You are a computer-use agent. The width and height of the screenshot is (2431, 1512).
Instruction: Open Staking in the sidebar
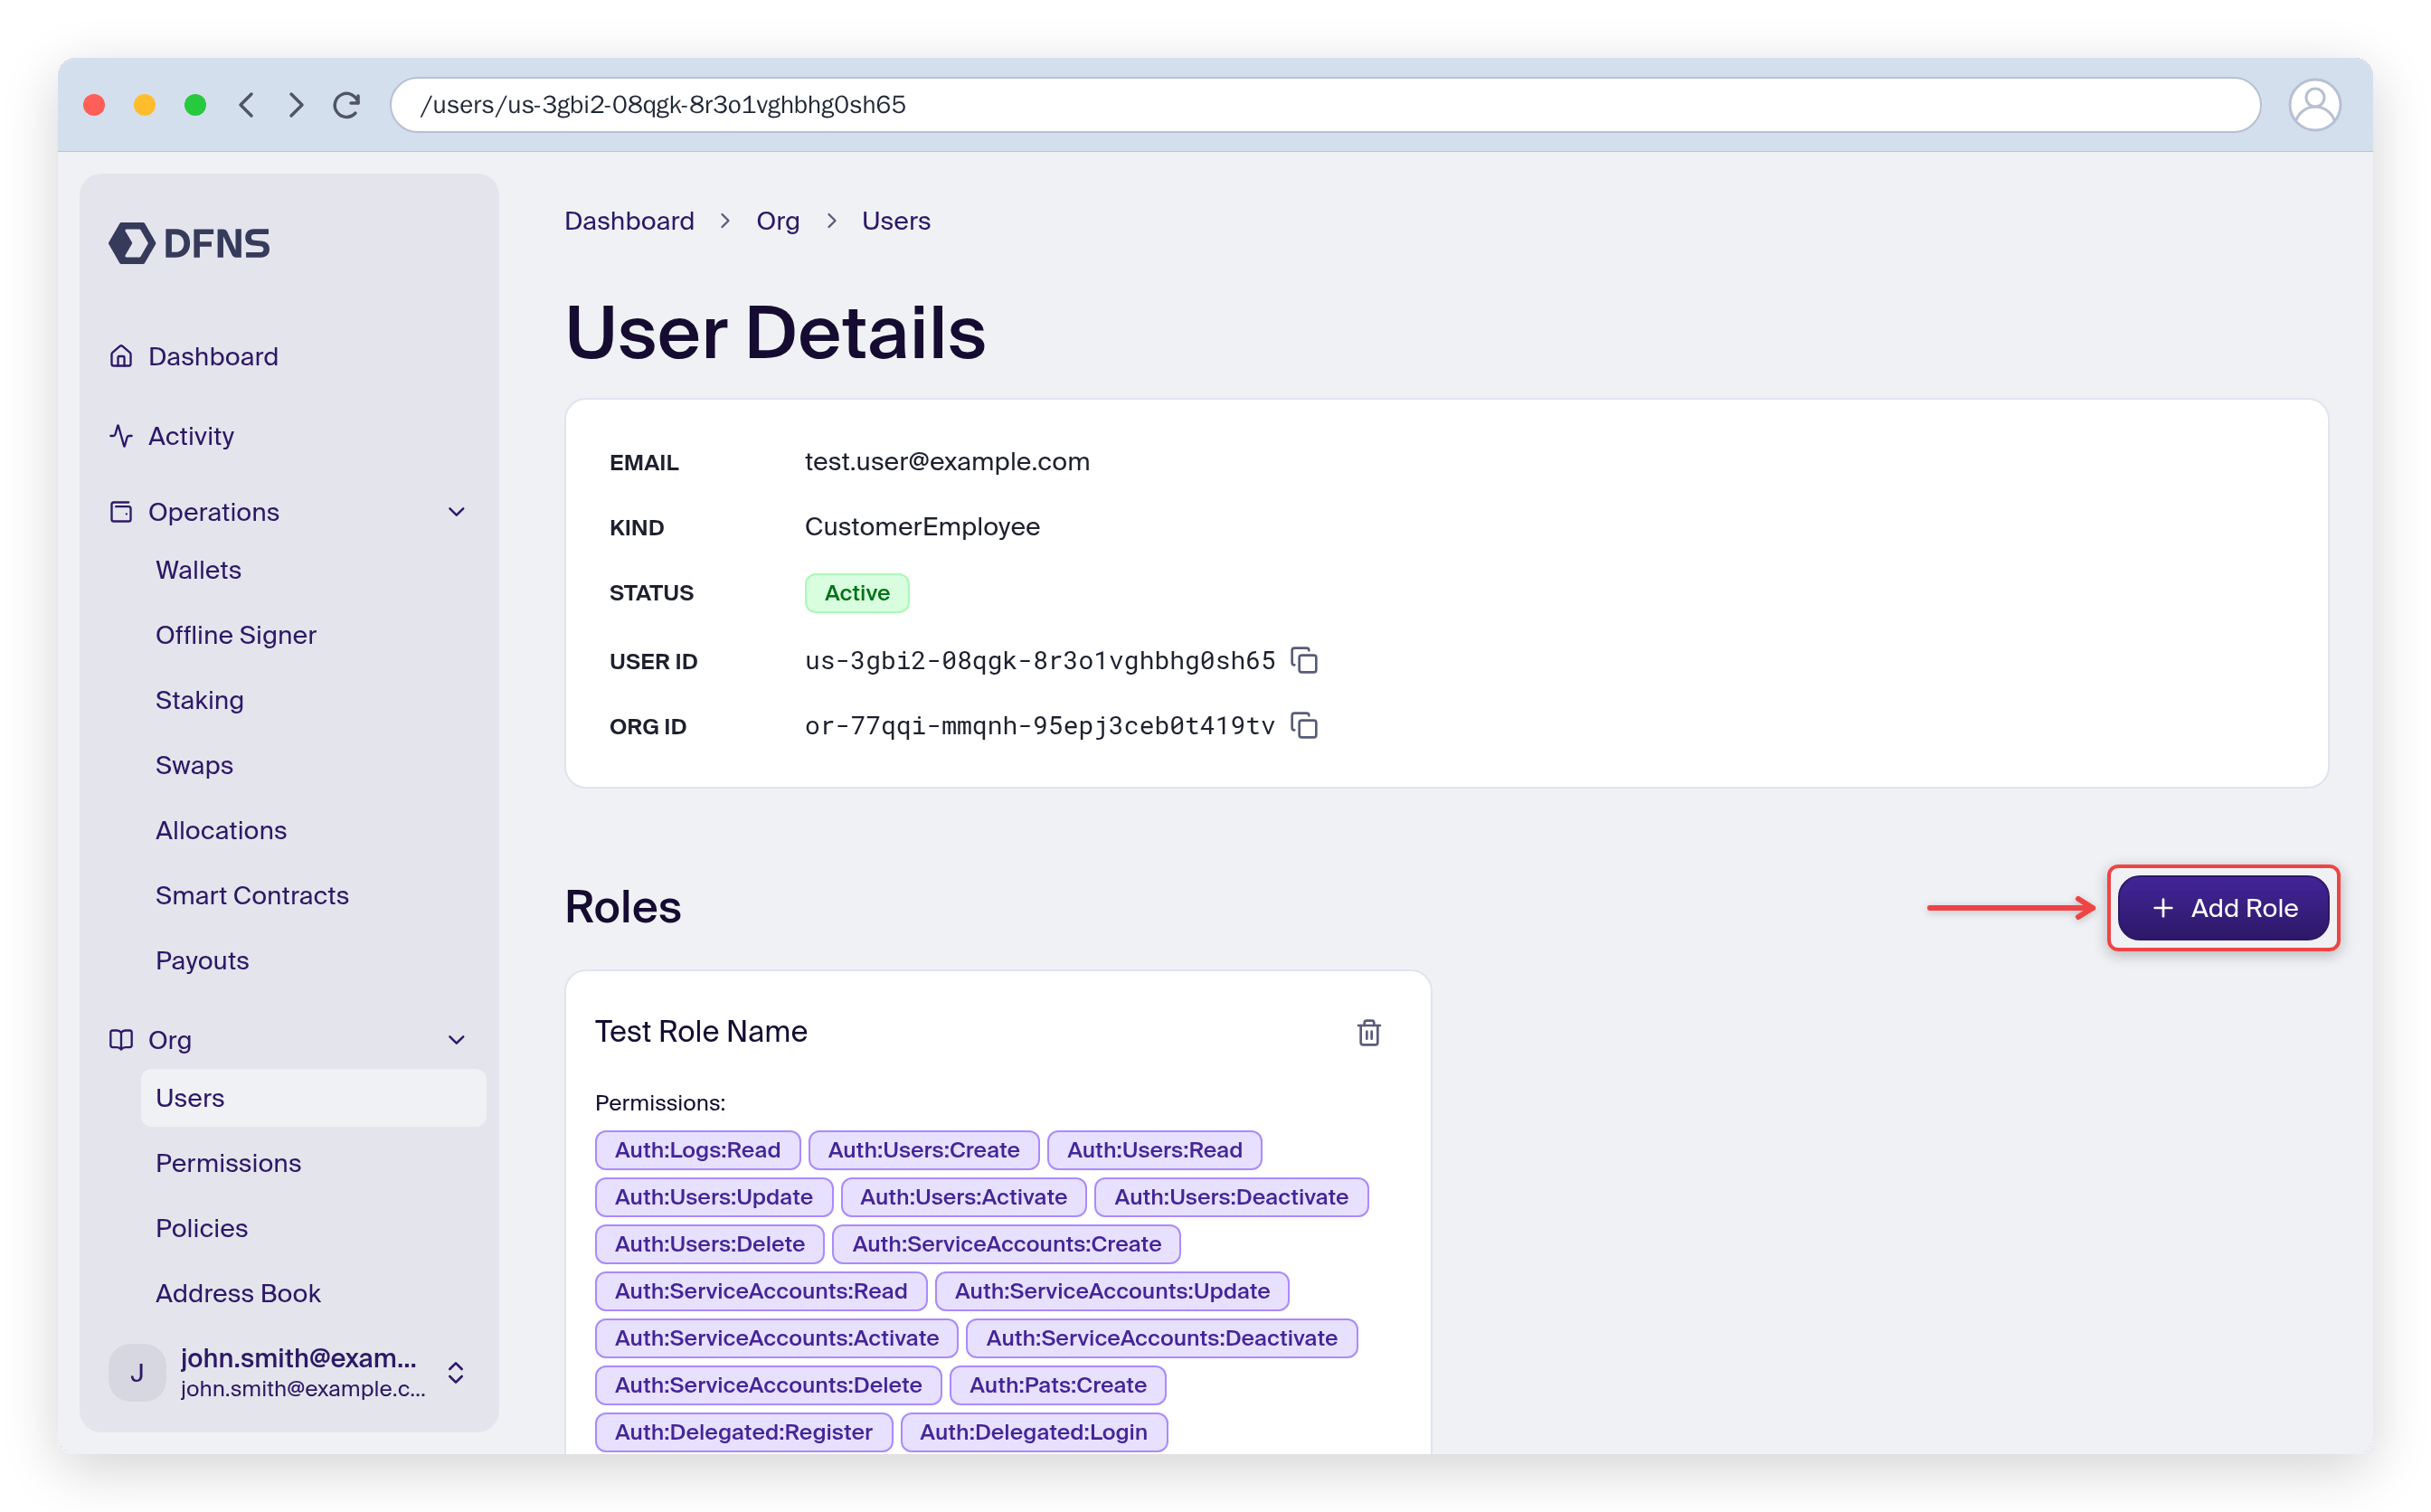200,700
